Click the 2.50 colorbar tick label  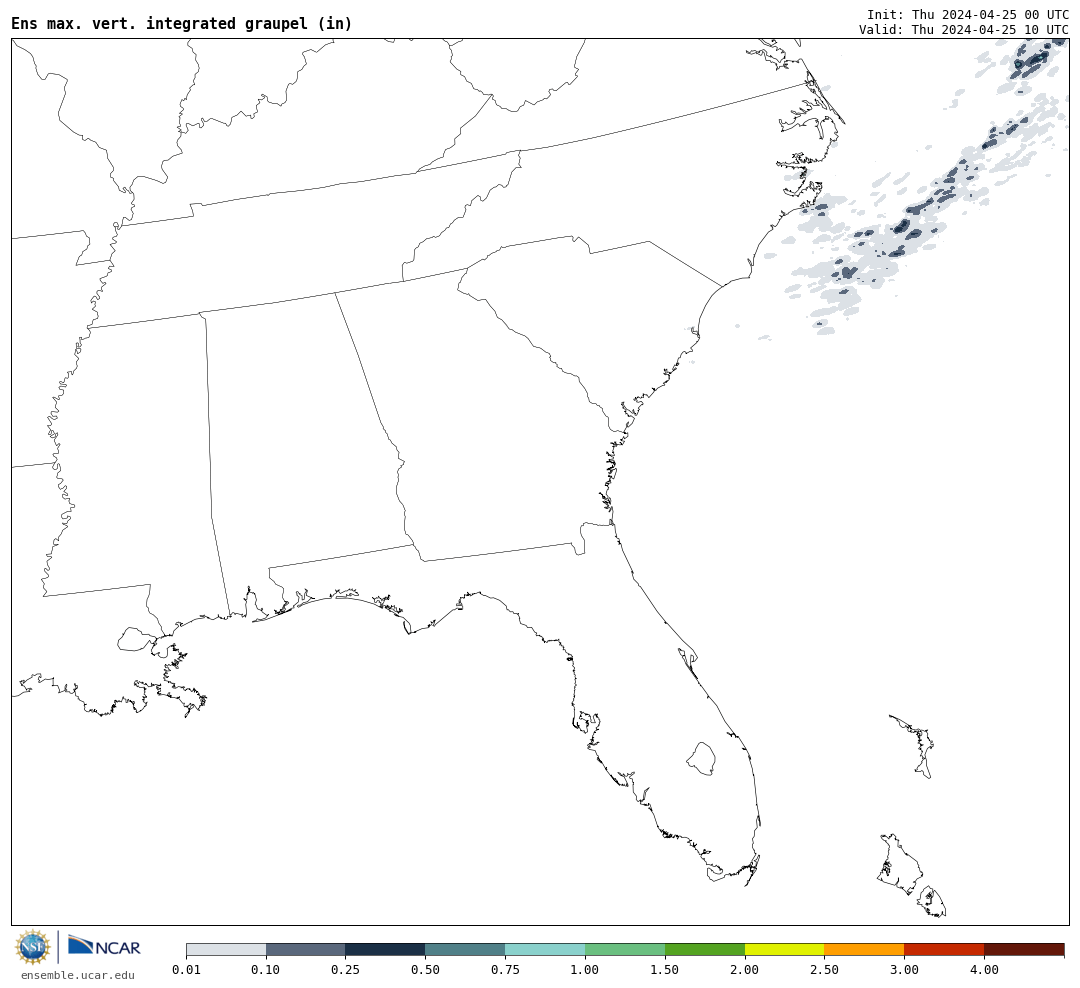824,969
